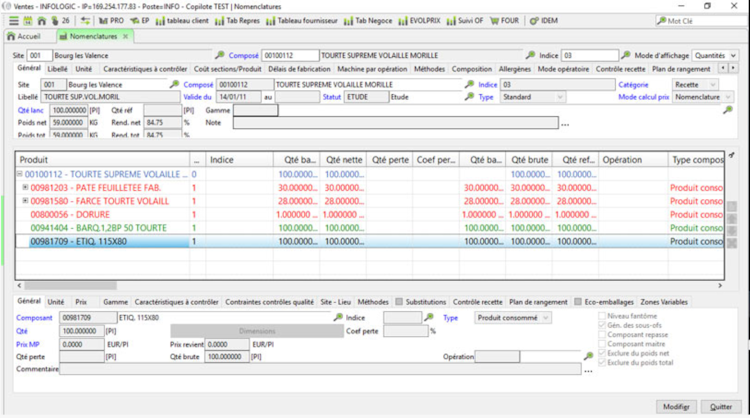Collapse the 00100112 TOURTE SUPREME tree node
750x418 pixels.
(20, 174)
